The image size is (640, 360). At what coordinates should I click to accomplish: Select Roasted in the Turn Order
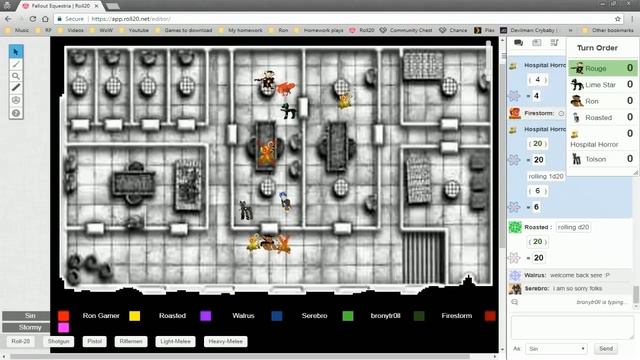tap(602, 118)
